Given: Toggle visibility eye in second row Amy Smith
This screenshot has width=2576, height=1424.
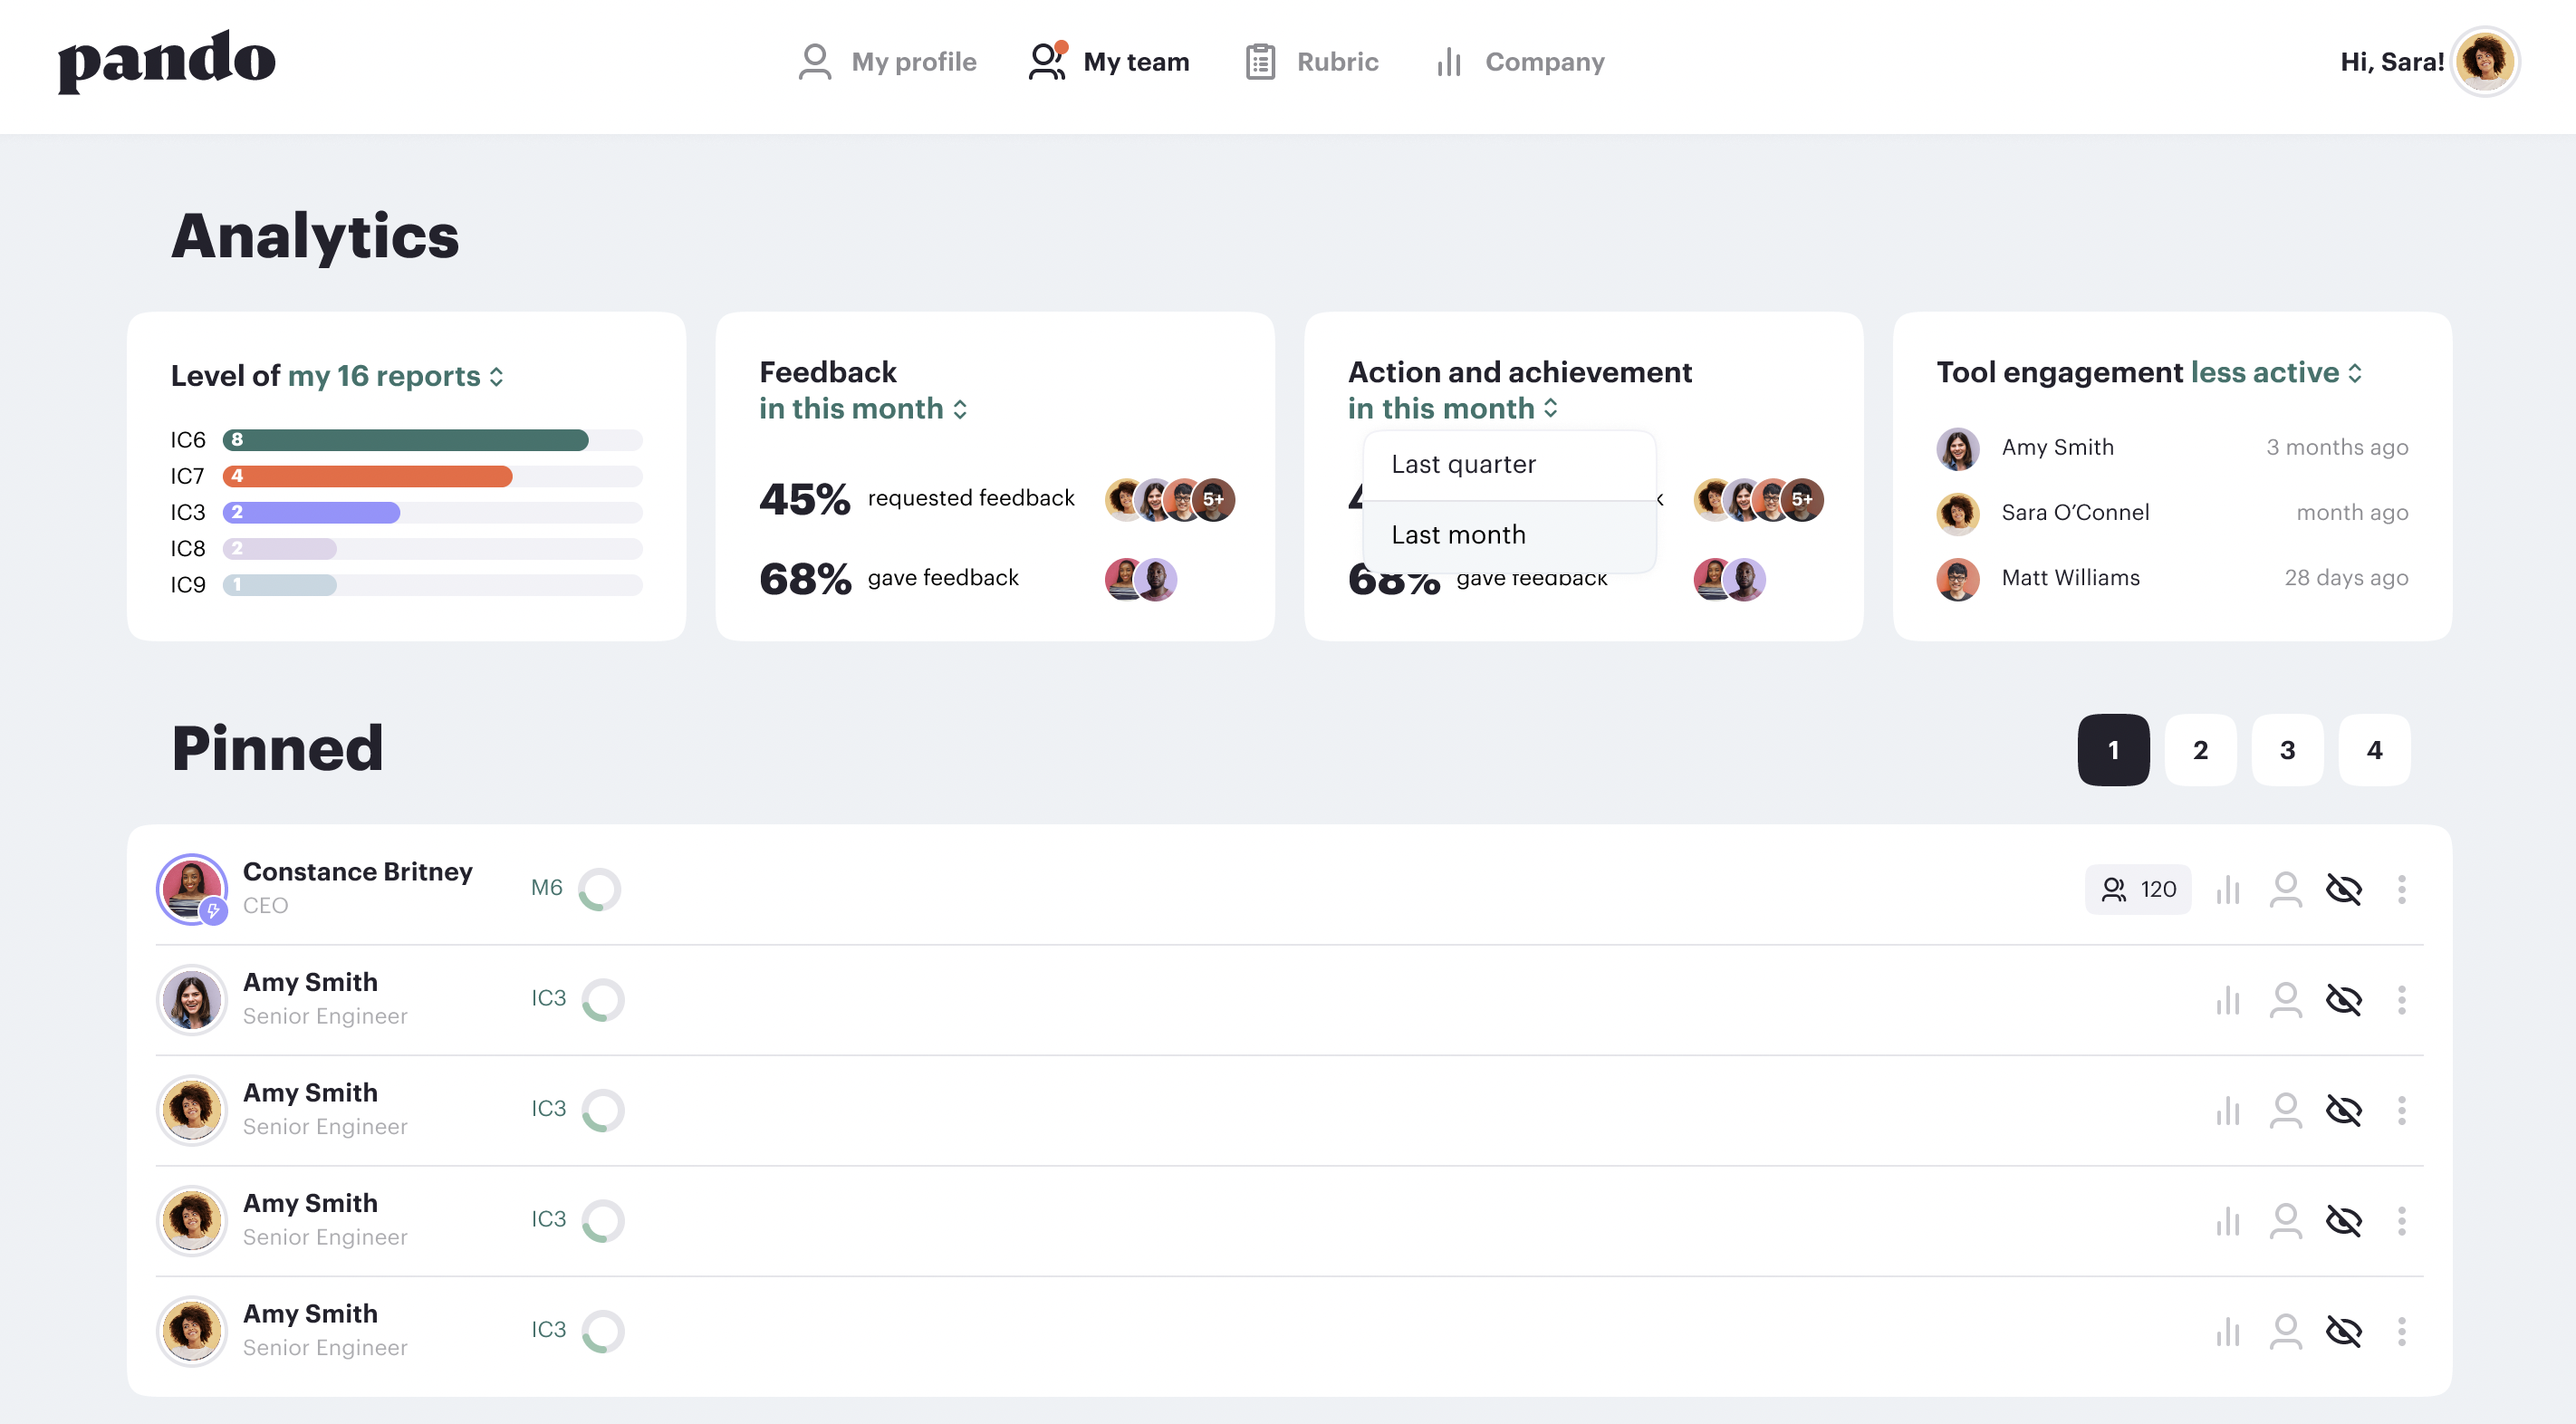Looking at the screenshot, I should point(2343,1000).
